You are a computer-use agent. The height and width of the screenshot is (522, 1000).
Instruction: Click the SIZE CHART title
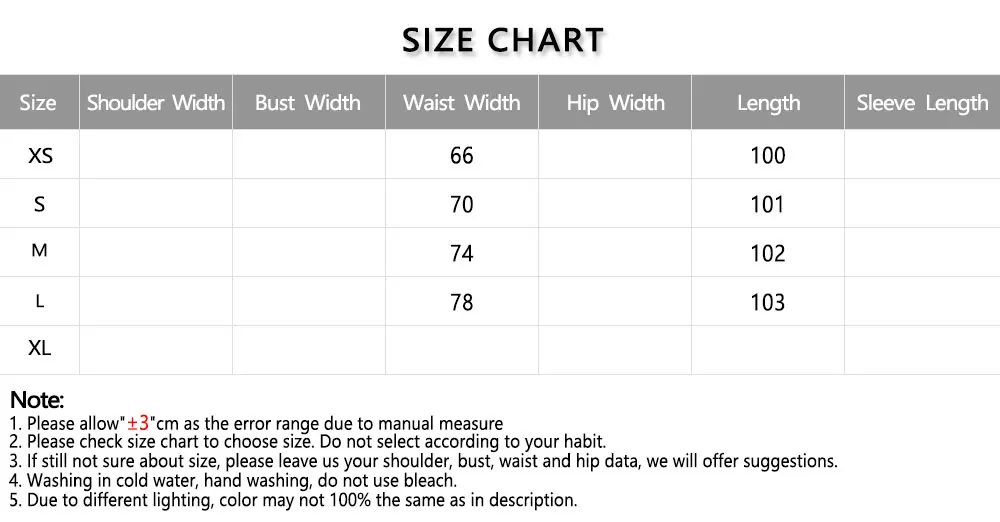(x=503, y=40)
